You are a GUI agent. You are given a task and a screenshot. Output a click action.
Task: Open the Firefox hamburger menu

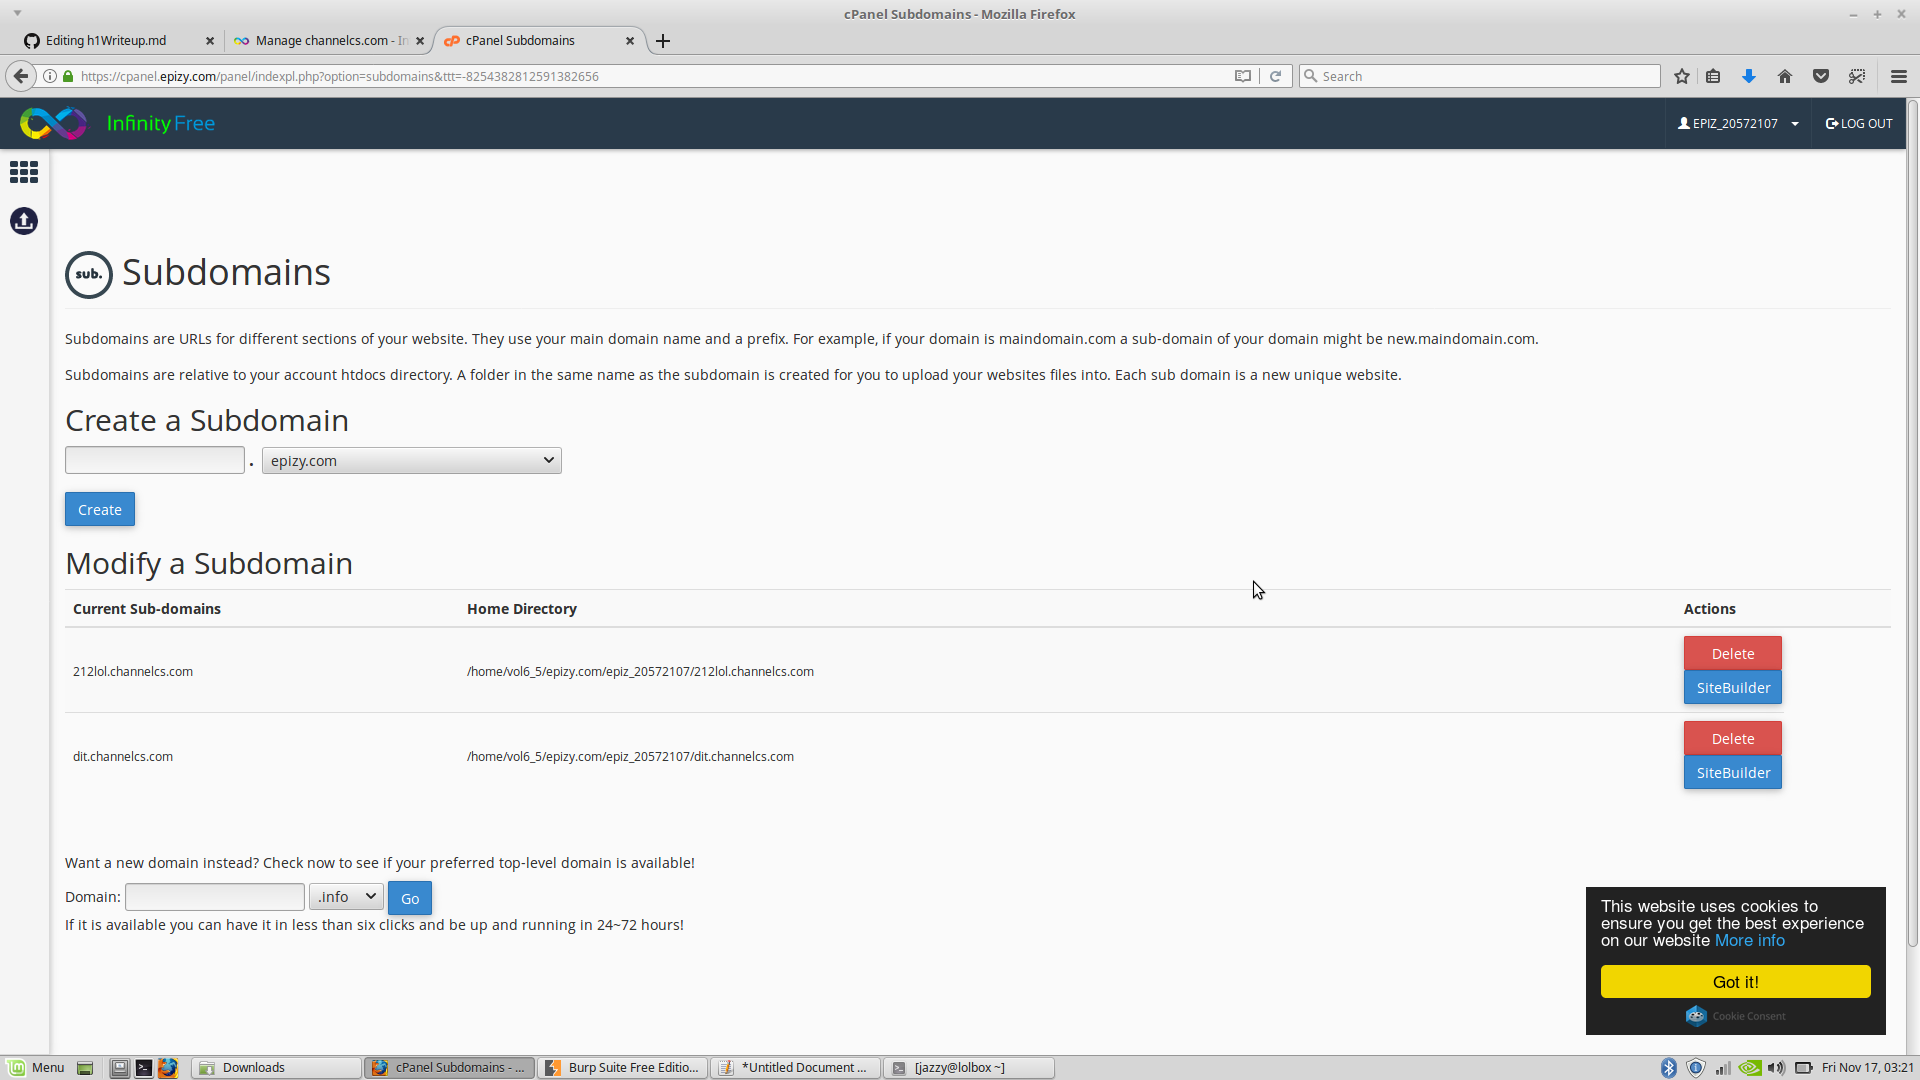click(1899, 76)
